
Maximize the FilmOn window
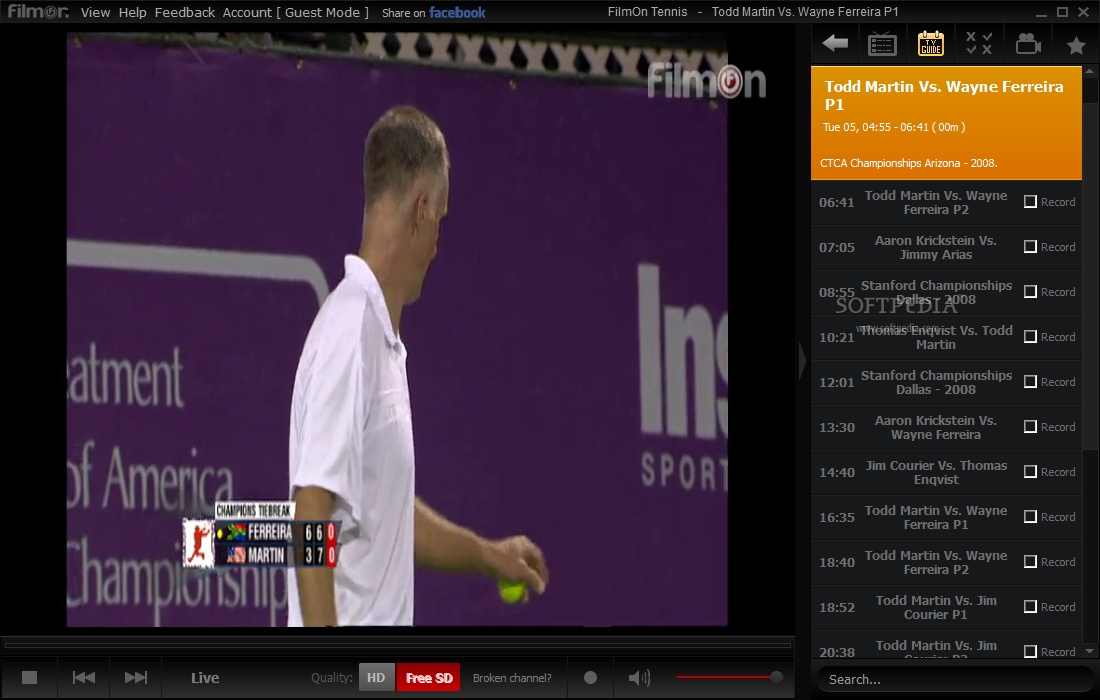pyautogui.click(x=1062, y=12)
